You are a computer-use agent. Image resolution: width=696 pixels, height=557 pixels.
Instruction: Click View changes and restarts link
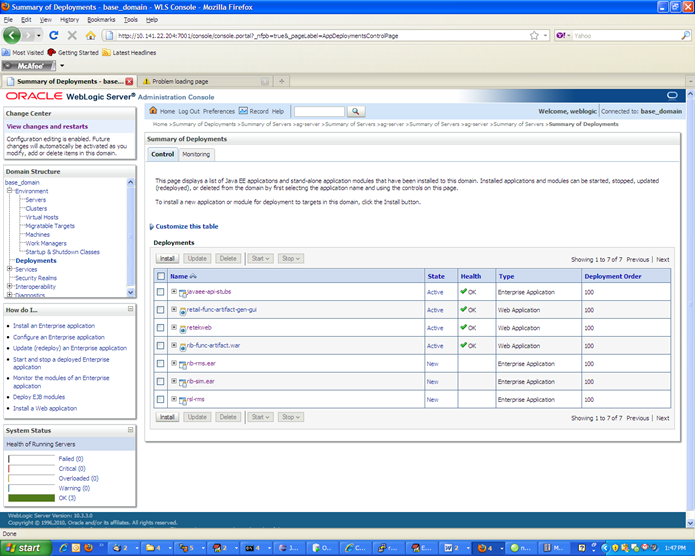click(47, 126)
